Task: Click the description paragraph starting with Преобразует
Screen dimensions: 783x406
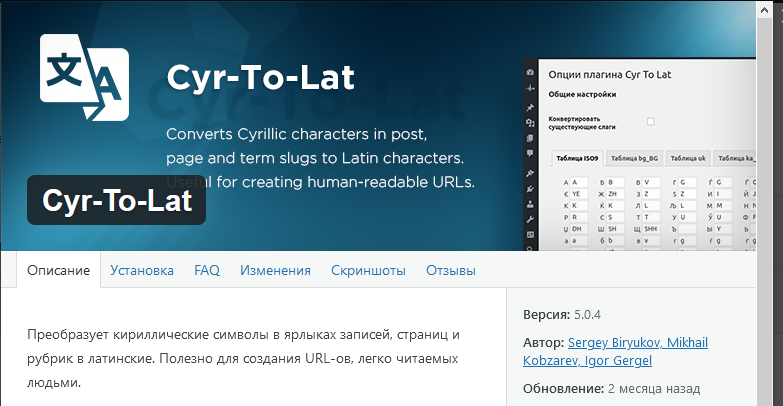Action: [243, 359]
